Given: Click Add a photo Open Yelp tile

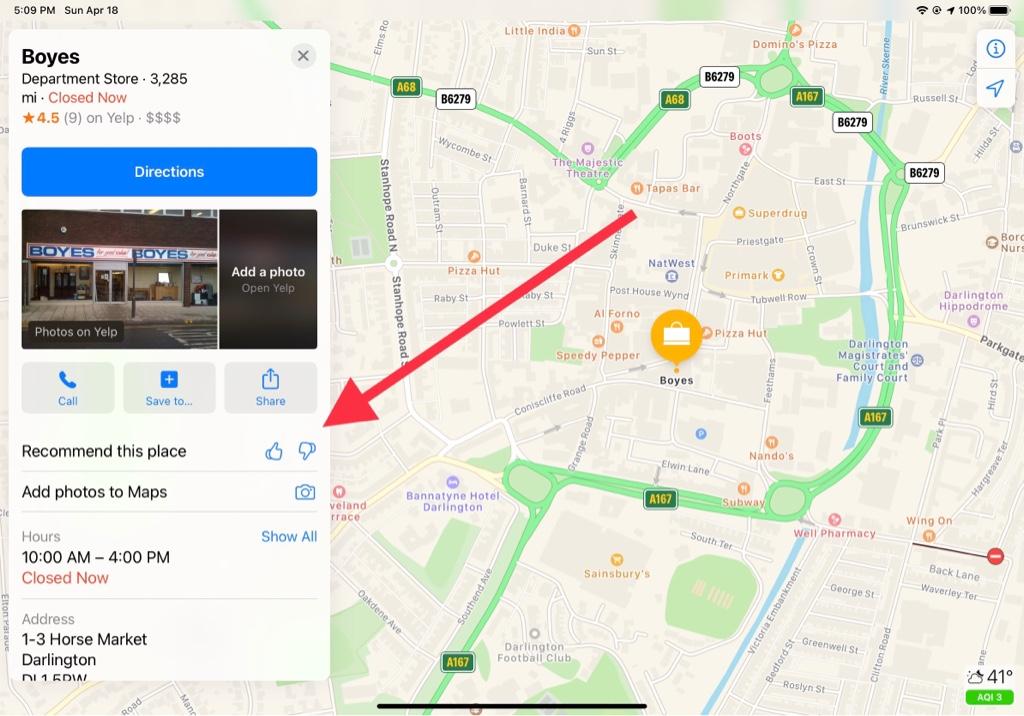Looking at the screenshot, I should coord(268,279).
